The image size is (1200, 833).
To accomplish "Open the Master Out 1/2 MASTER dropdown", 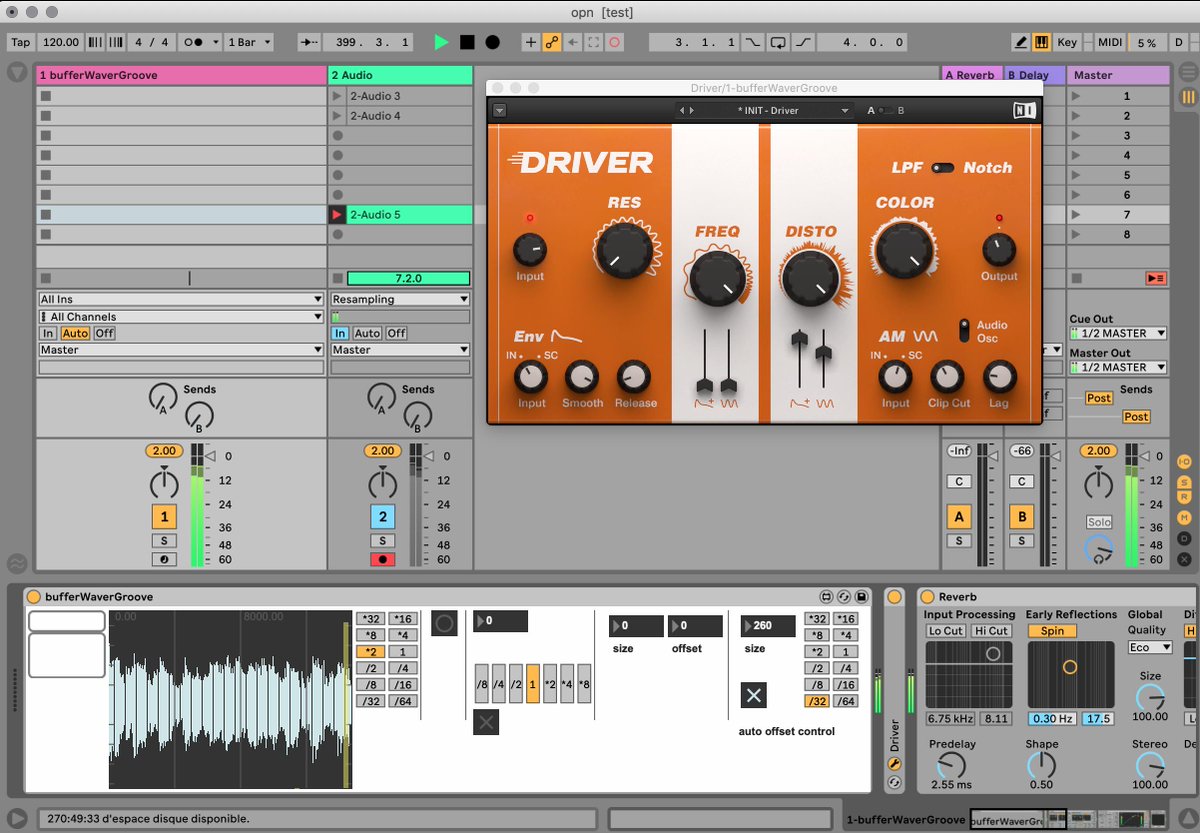I will [1118, 367].
